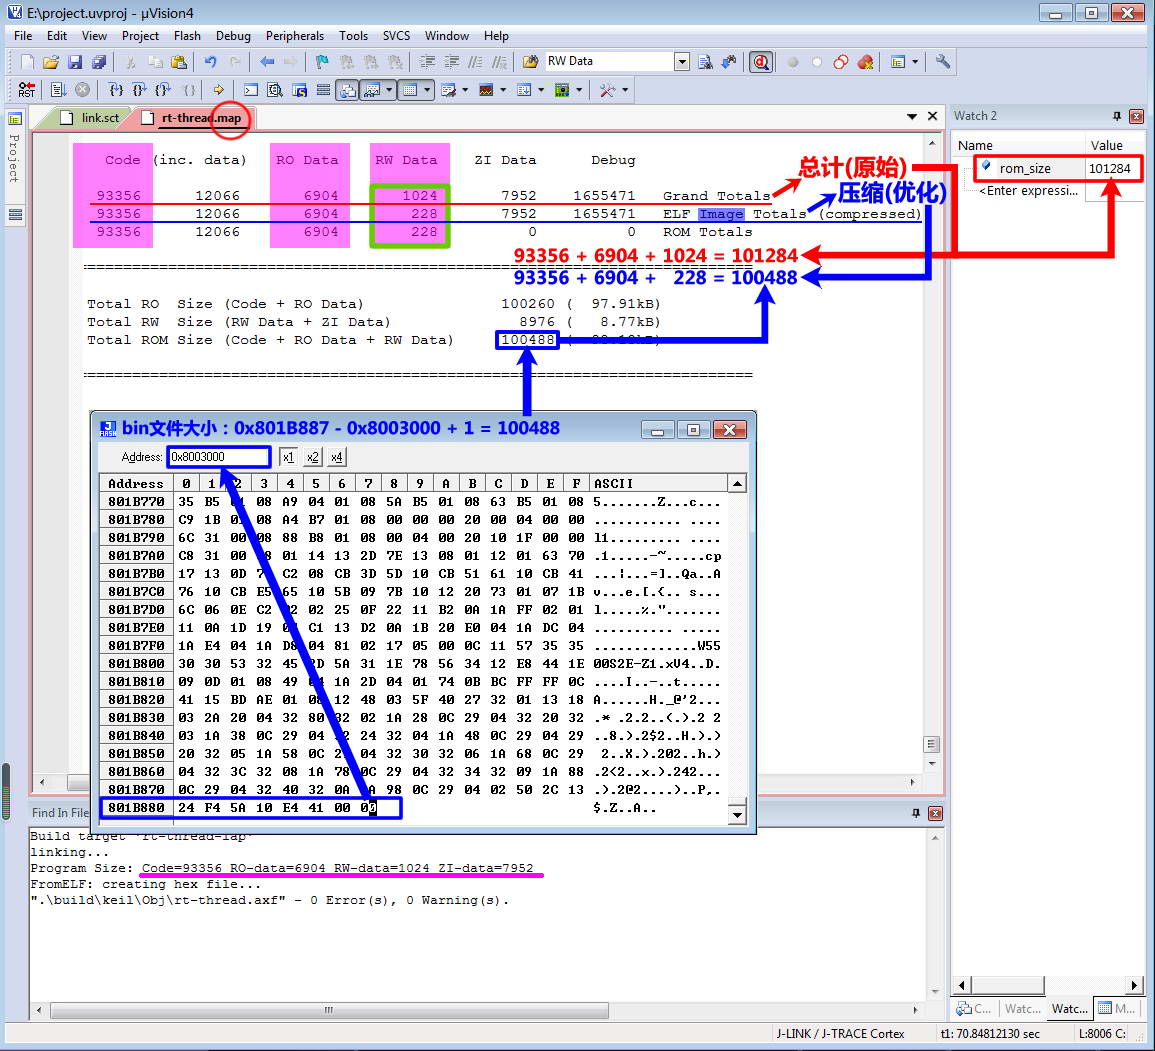The image size is (1155, 1051).
Task: Open the Flash menu
Action: (187, 35)
